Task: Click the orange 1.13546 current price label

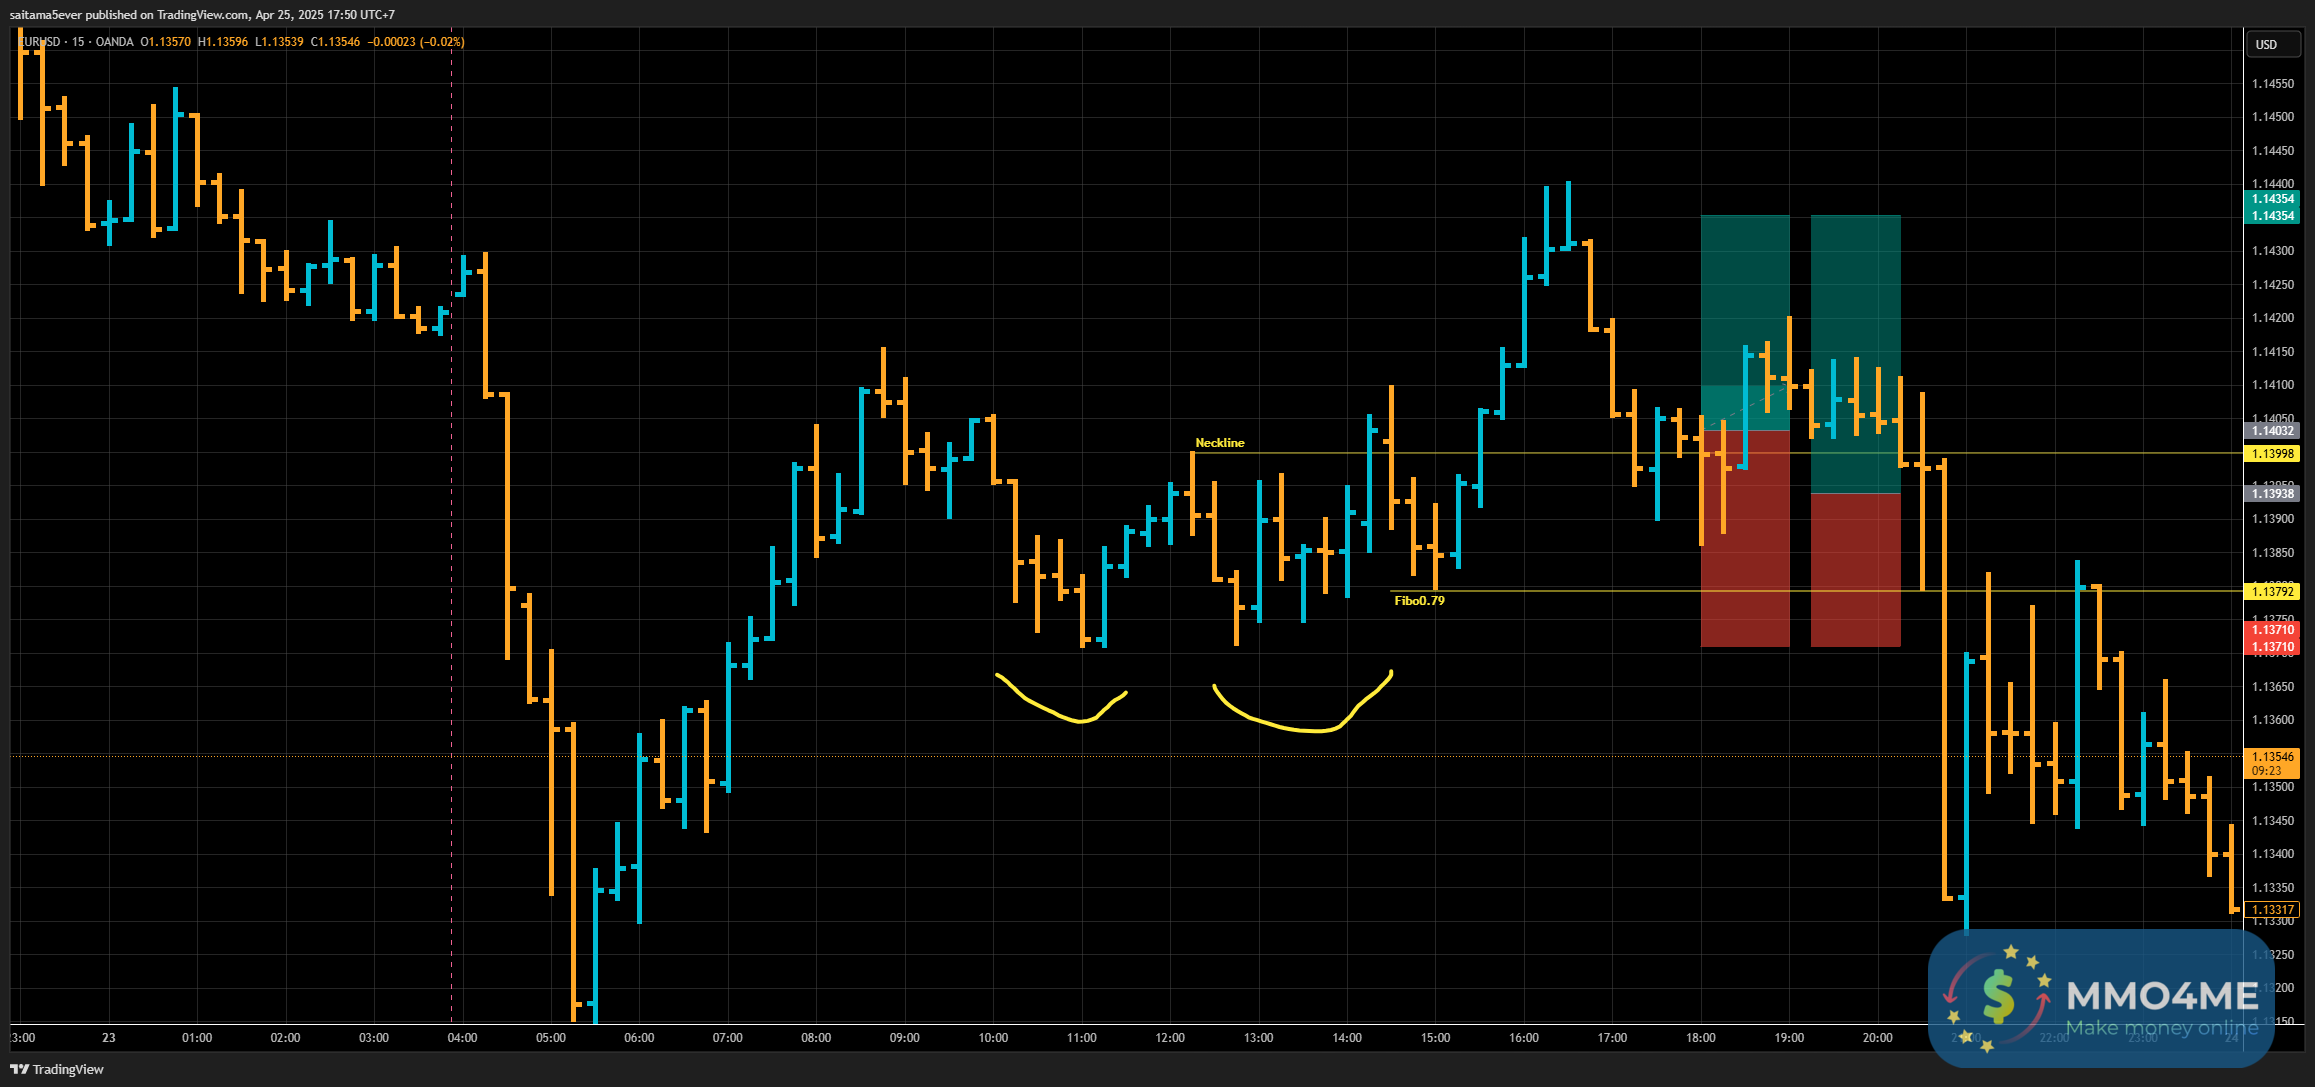Action: pos(2272,757)
